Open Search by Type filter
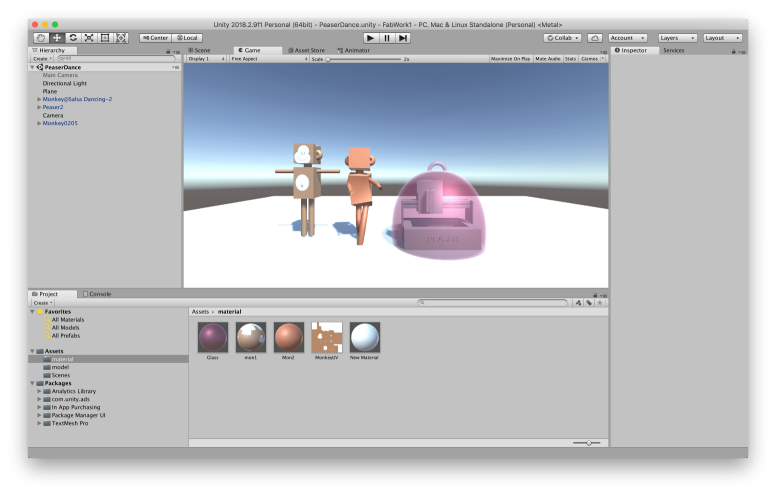This screenshot has height=495, width=776. [578, 302]
